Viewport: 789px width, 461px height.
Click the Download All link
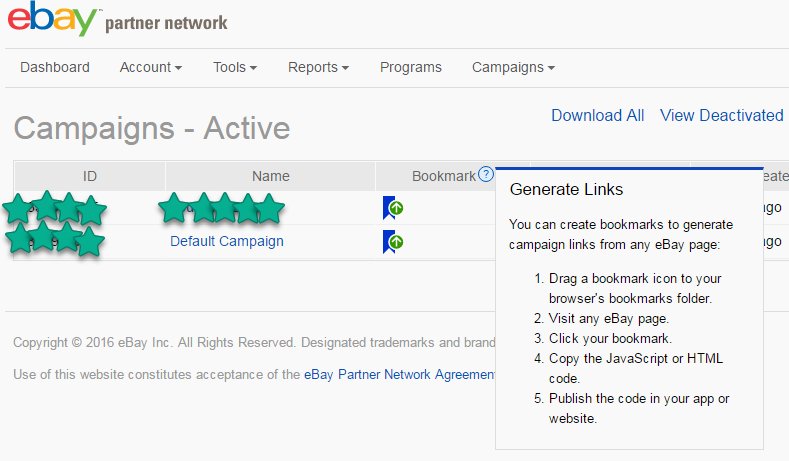(x=598, y=115)
